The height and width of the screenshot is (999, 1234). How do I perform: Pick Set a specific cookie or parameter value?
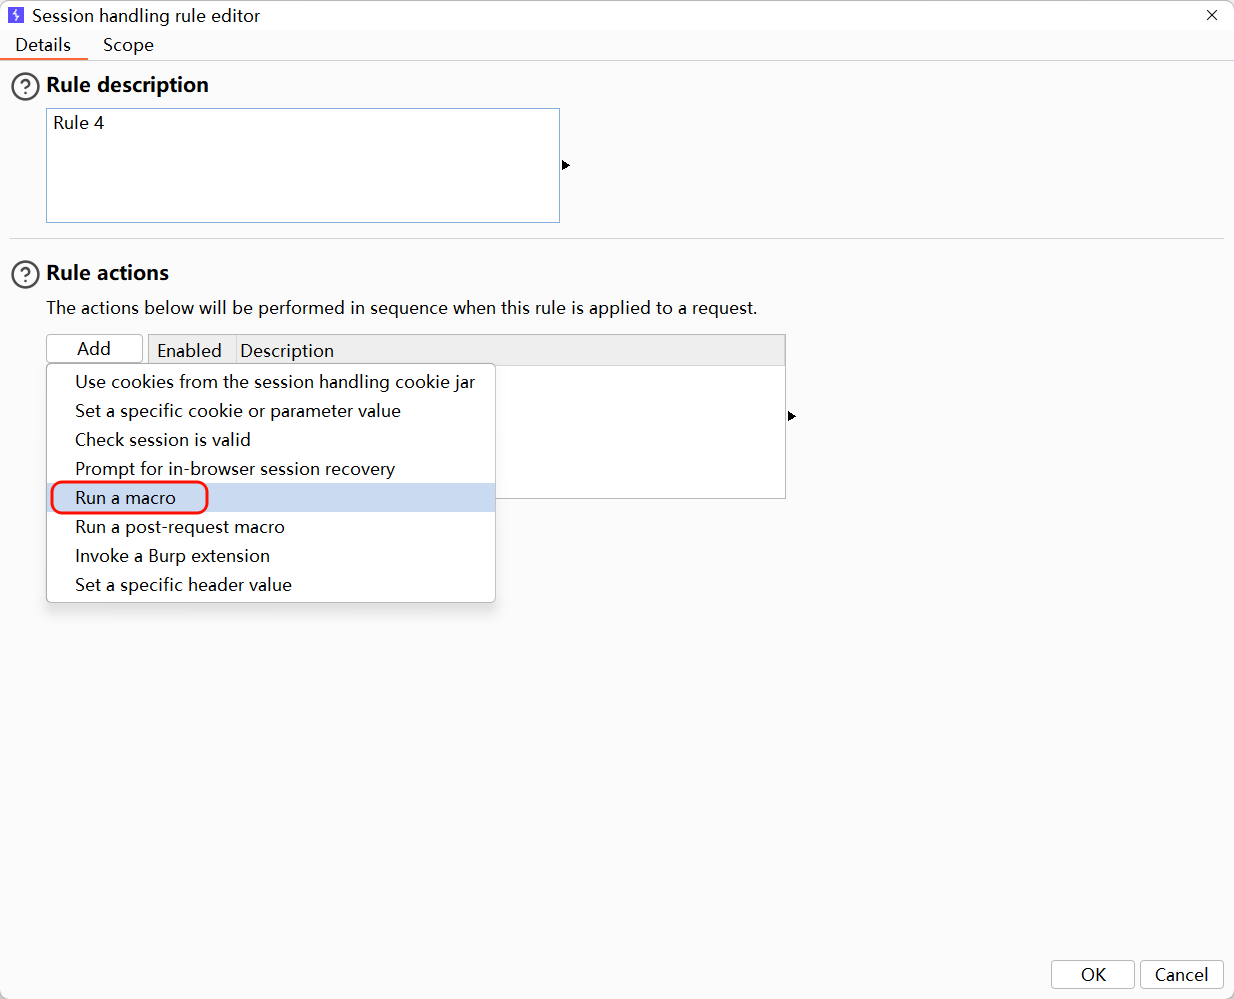point(238,411)
